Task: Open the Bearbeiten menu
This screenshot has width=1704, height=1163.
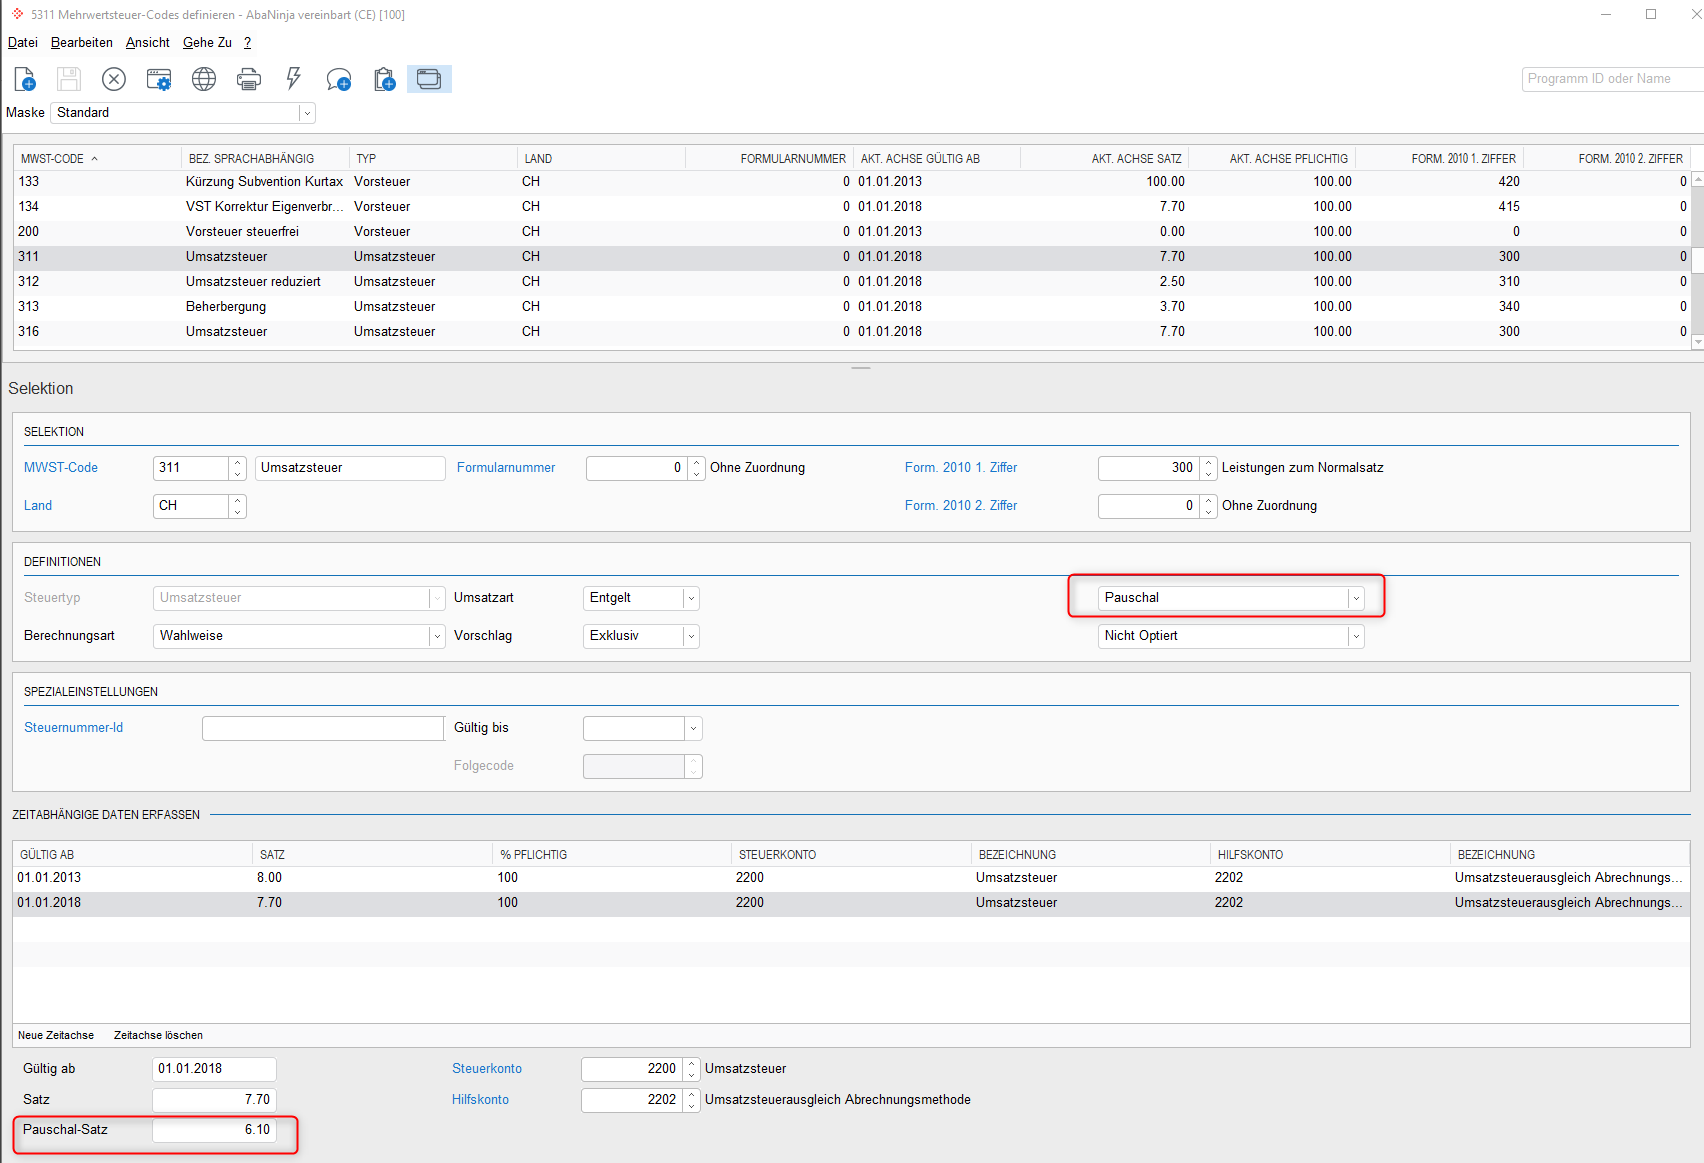Action: click(x=82, y=42)
